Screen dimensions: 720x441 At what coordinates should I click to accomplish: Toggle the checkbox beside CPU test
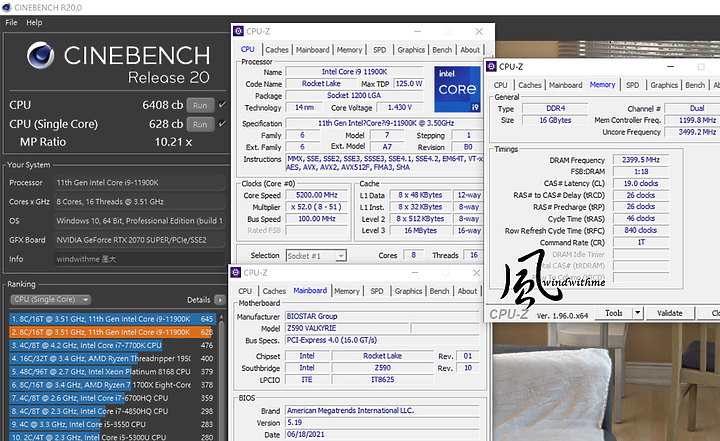(x=222, y=105)
